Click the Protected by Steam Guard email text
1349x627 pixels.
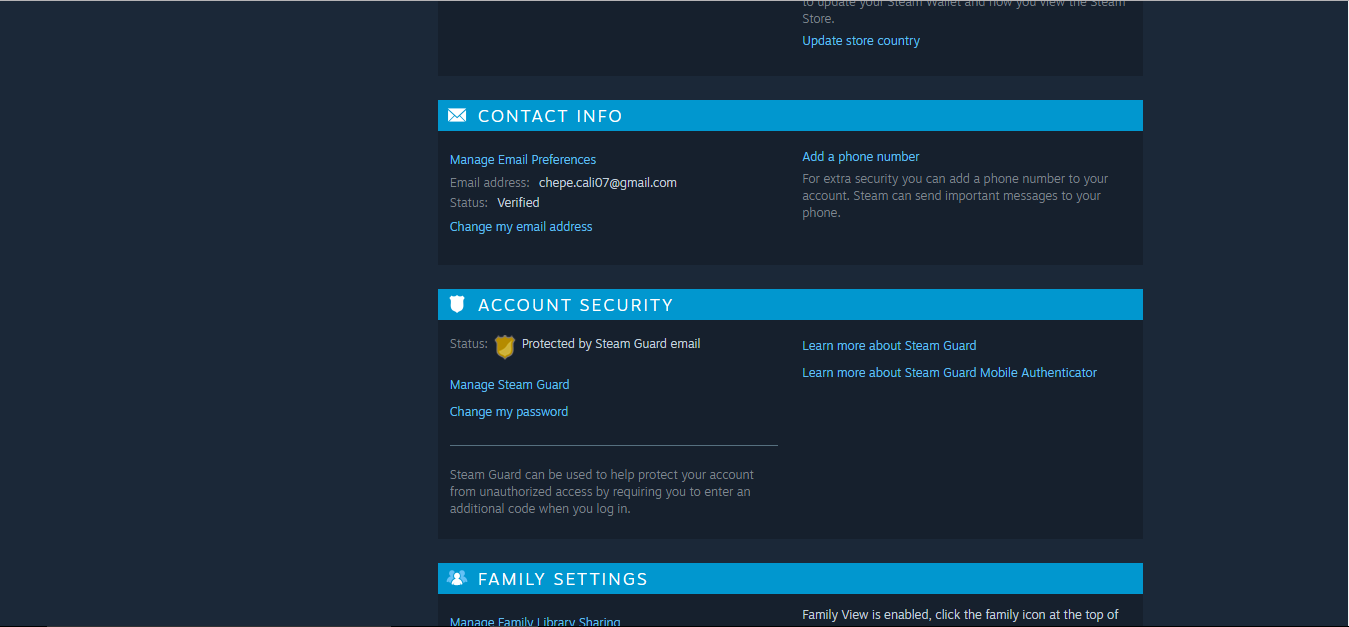[x=610, y=343]
